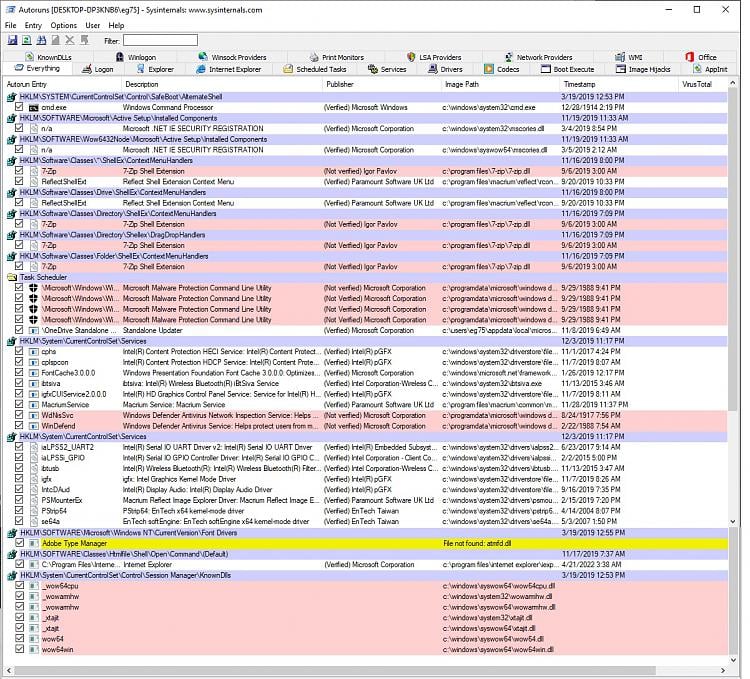The height and width of the screenshot is (679, 750).
Task: Click the Refresh toolbar icon
Action: [x=27, y=41]
